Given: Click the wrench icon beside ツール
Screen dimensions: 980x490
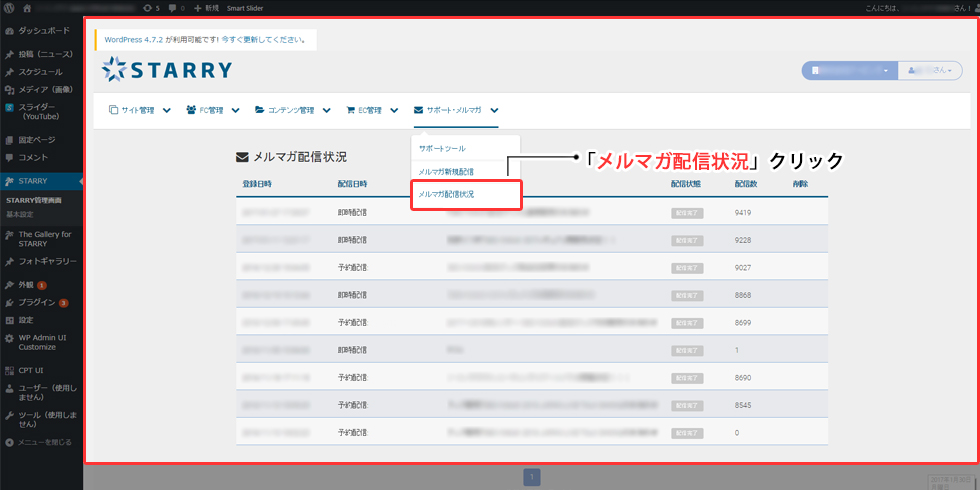Looking at the screenshot, I should point(9,415).
